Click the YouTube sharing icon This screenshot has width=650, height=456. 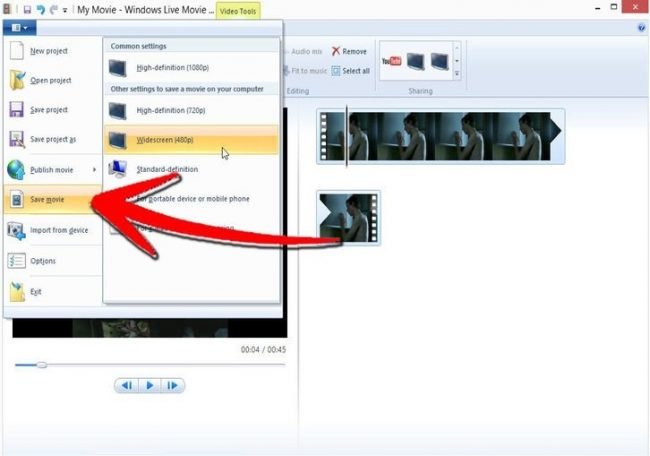392,62
